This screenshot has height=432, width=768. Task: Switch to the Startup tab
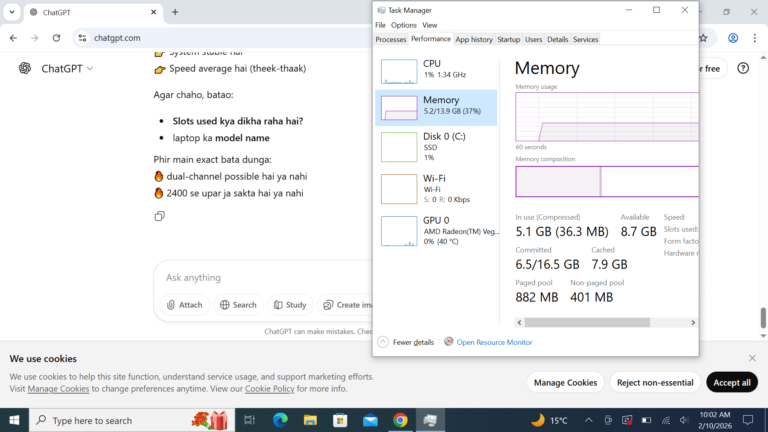click(508, 39)
